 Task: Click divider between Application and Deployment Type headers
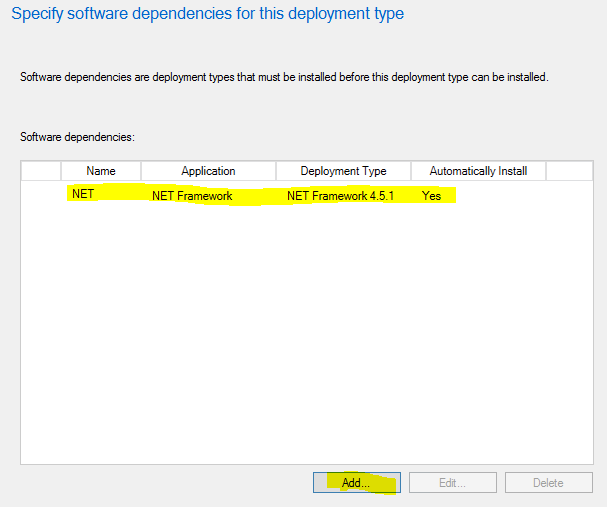(x=276, y=171)
